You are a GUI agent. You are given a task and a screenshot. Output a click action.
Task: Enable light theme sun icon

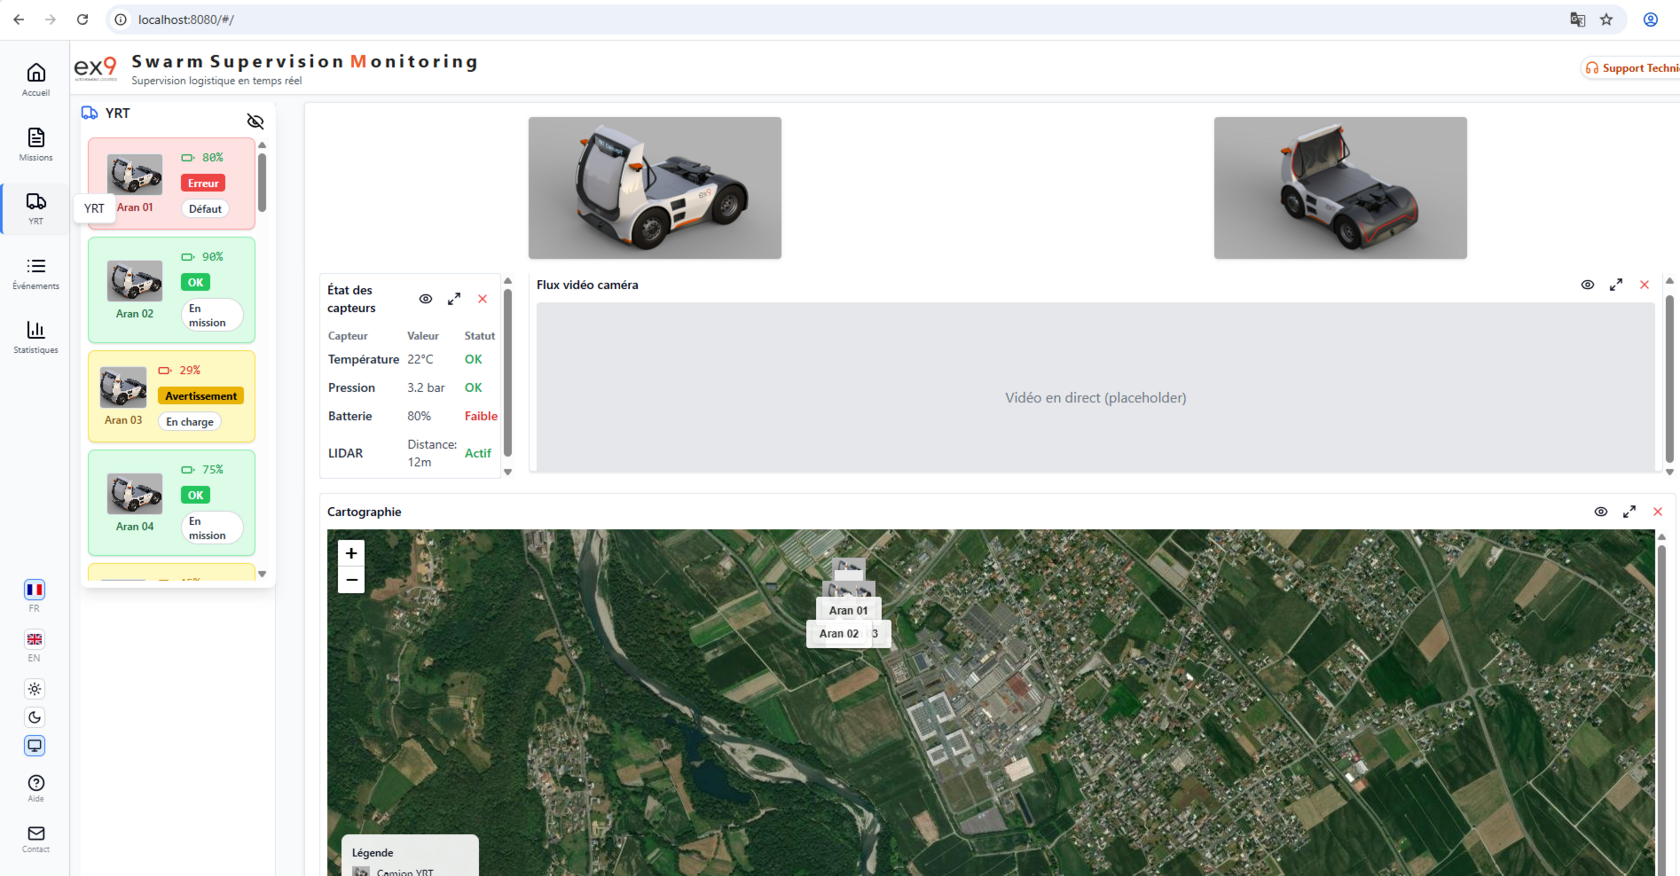tap(35, 689)
